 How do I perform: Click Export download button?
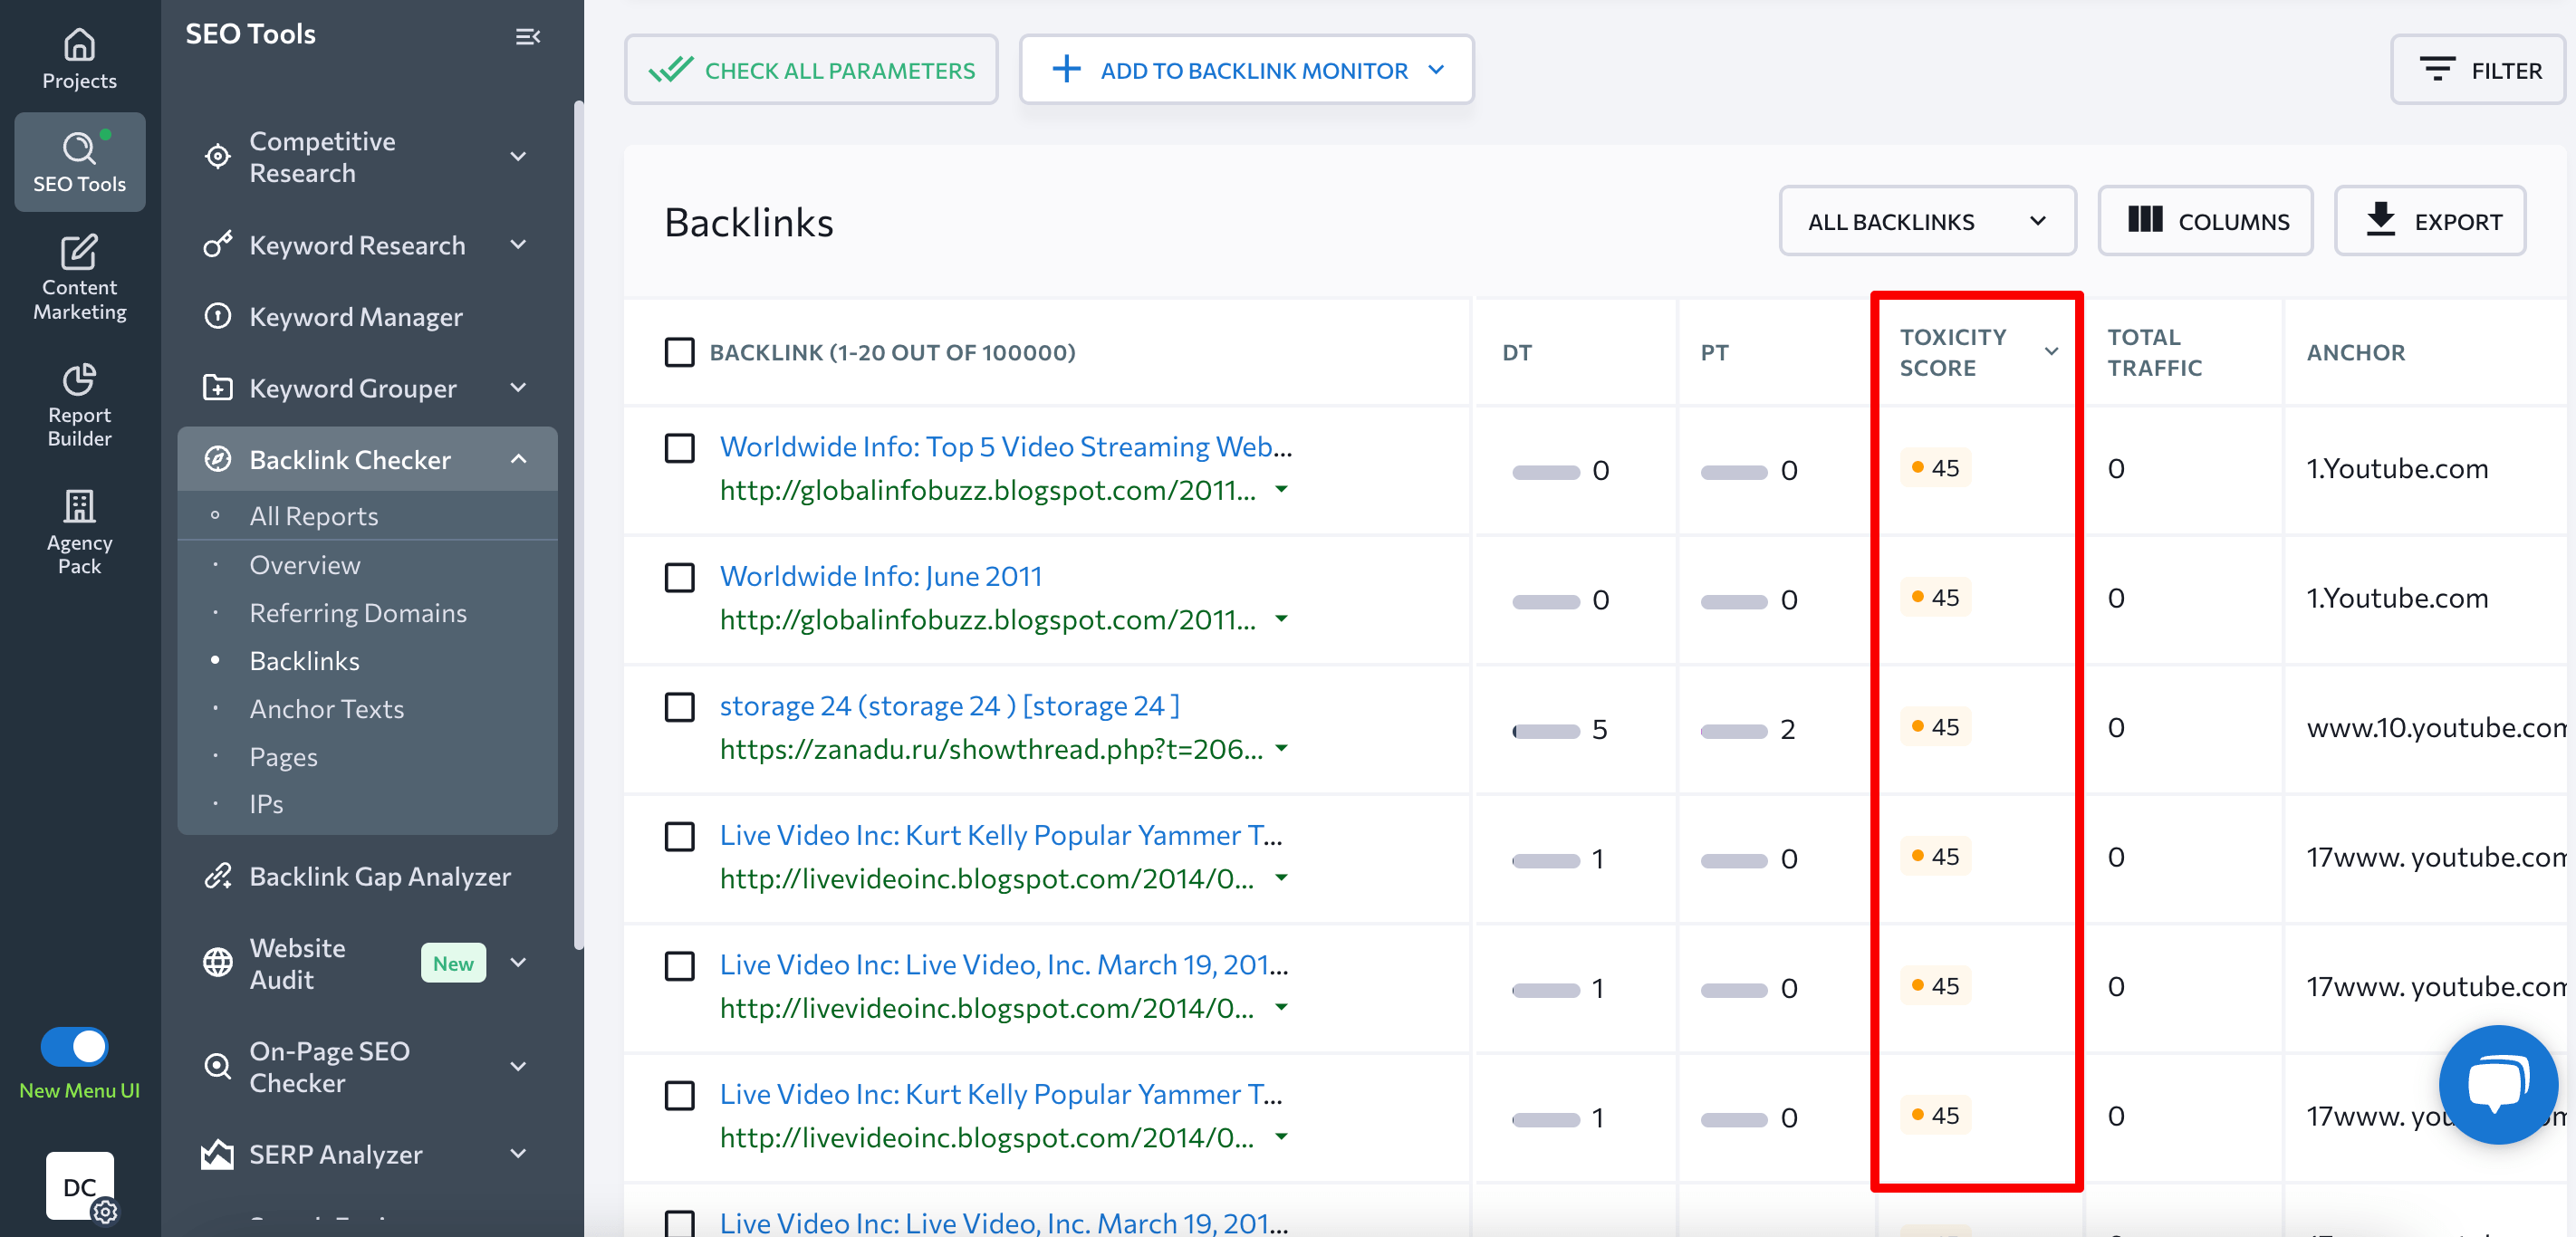click(x=2429, y=221)
